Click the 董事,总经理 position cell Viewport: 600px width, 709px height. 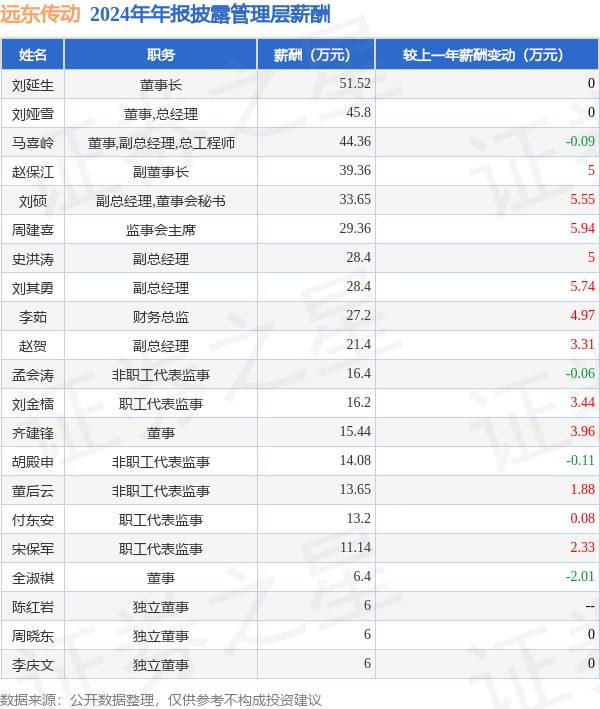point(161,114)
